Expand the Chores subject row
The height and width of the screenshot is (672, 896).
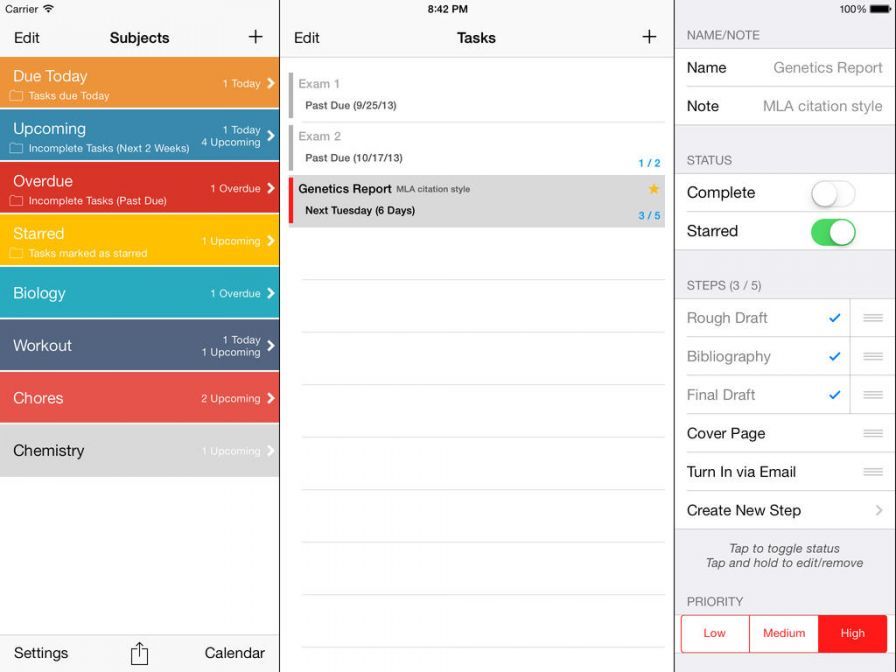tap(271, 398)
